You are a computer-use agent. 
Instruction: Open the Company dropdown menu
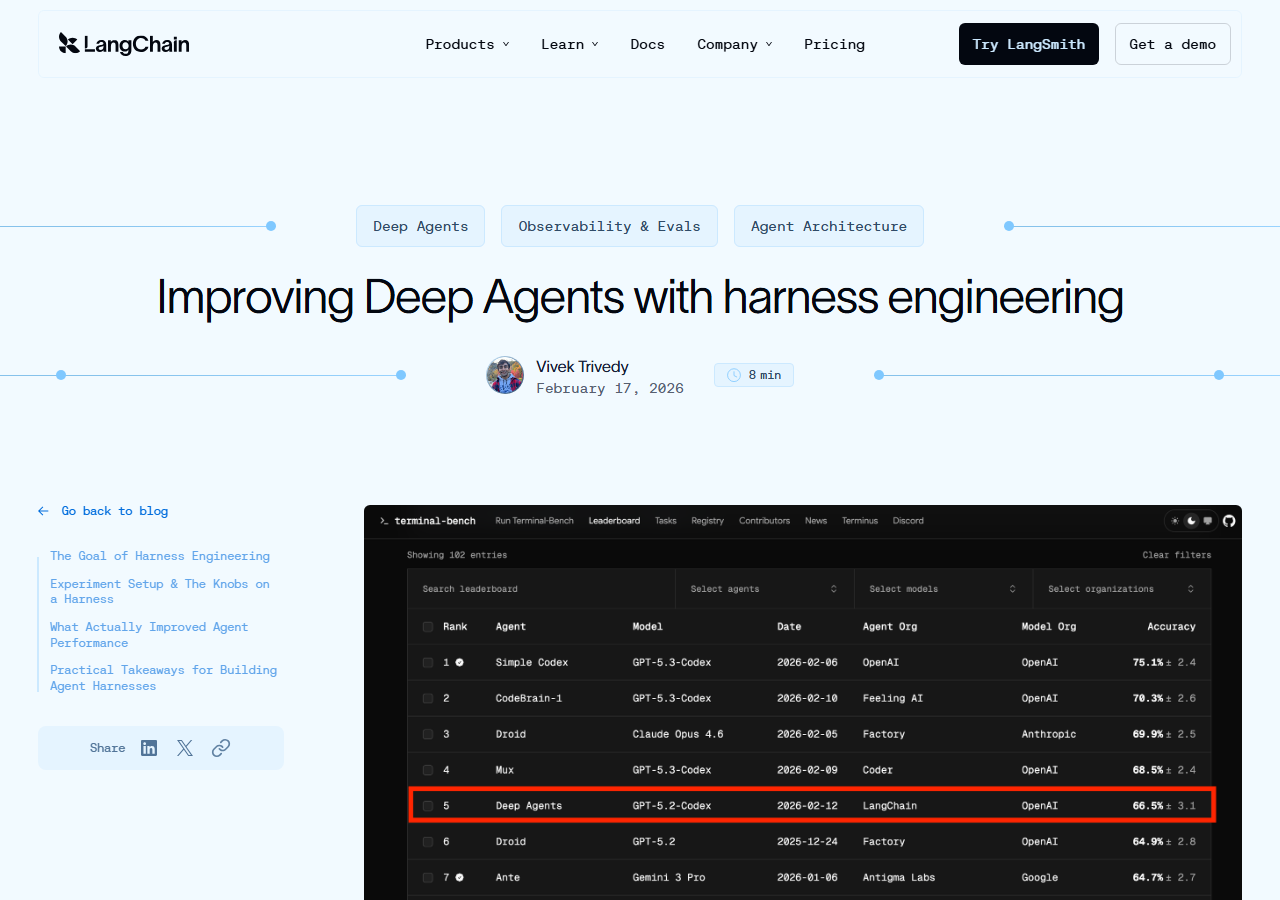(x=735, y=44)
